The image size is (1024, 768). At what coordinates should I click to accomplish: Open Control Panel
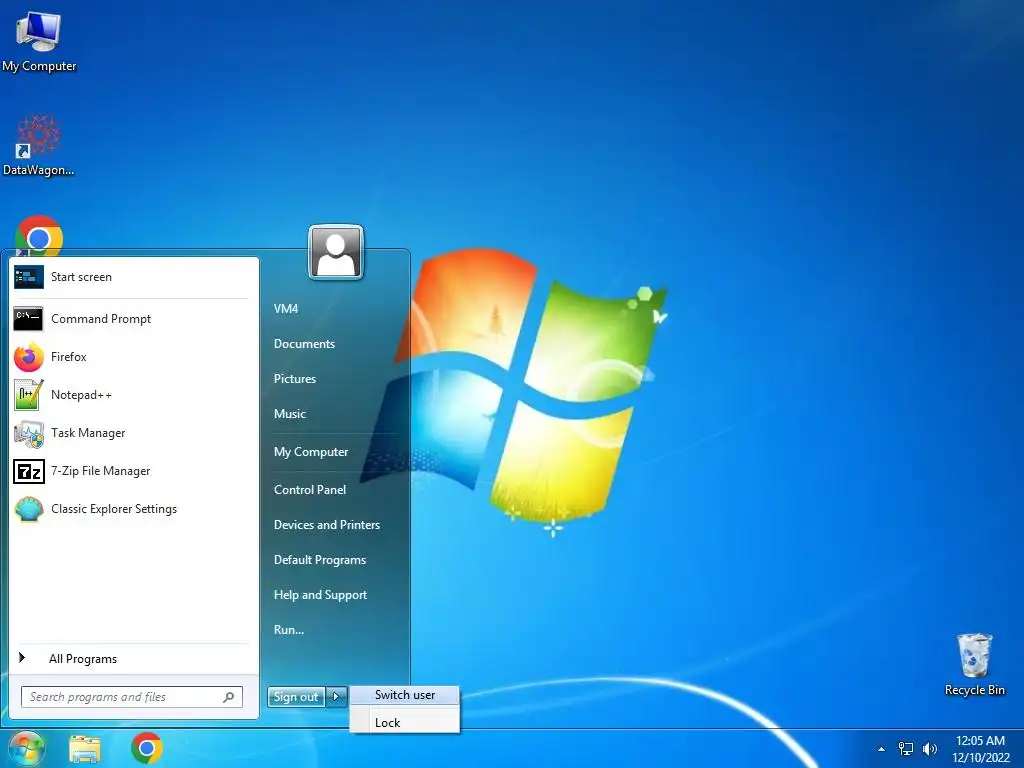310,490
